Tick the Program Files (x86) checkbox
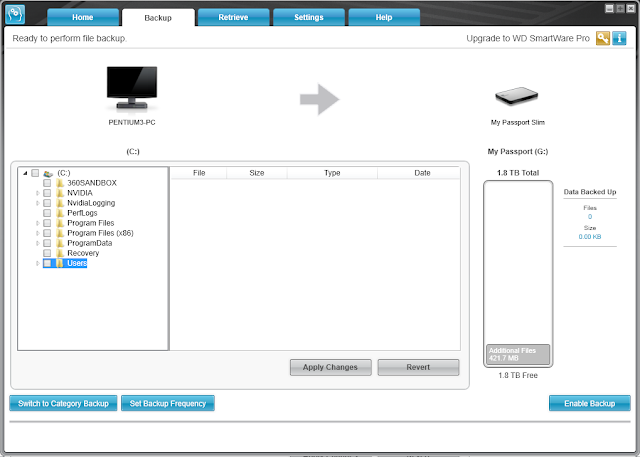Image resolution: width=640 pixels, height=457 pixels. click(x=47, y=233)
